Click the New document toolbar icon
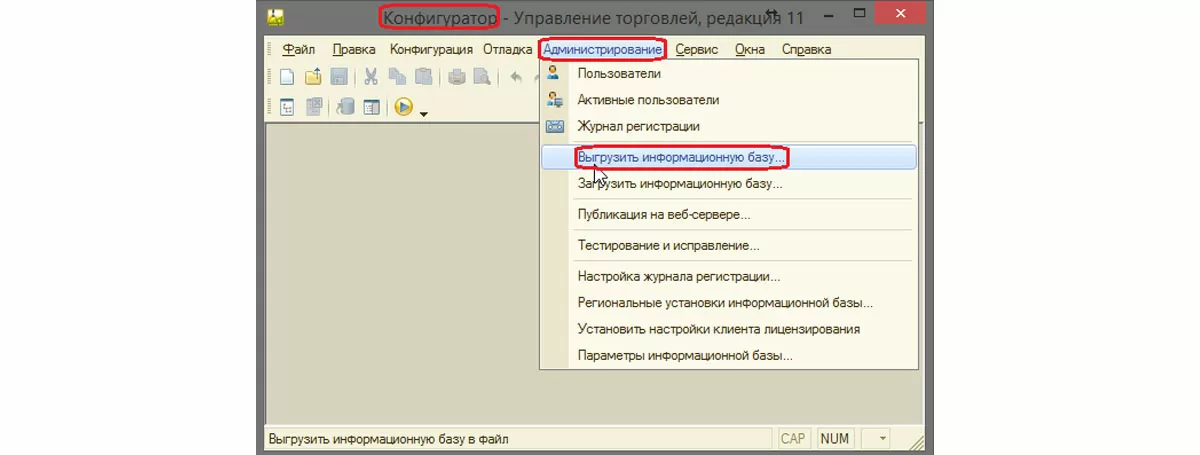The height and width of the screenshot is (455, 1200). [287, 77]
